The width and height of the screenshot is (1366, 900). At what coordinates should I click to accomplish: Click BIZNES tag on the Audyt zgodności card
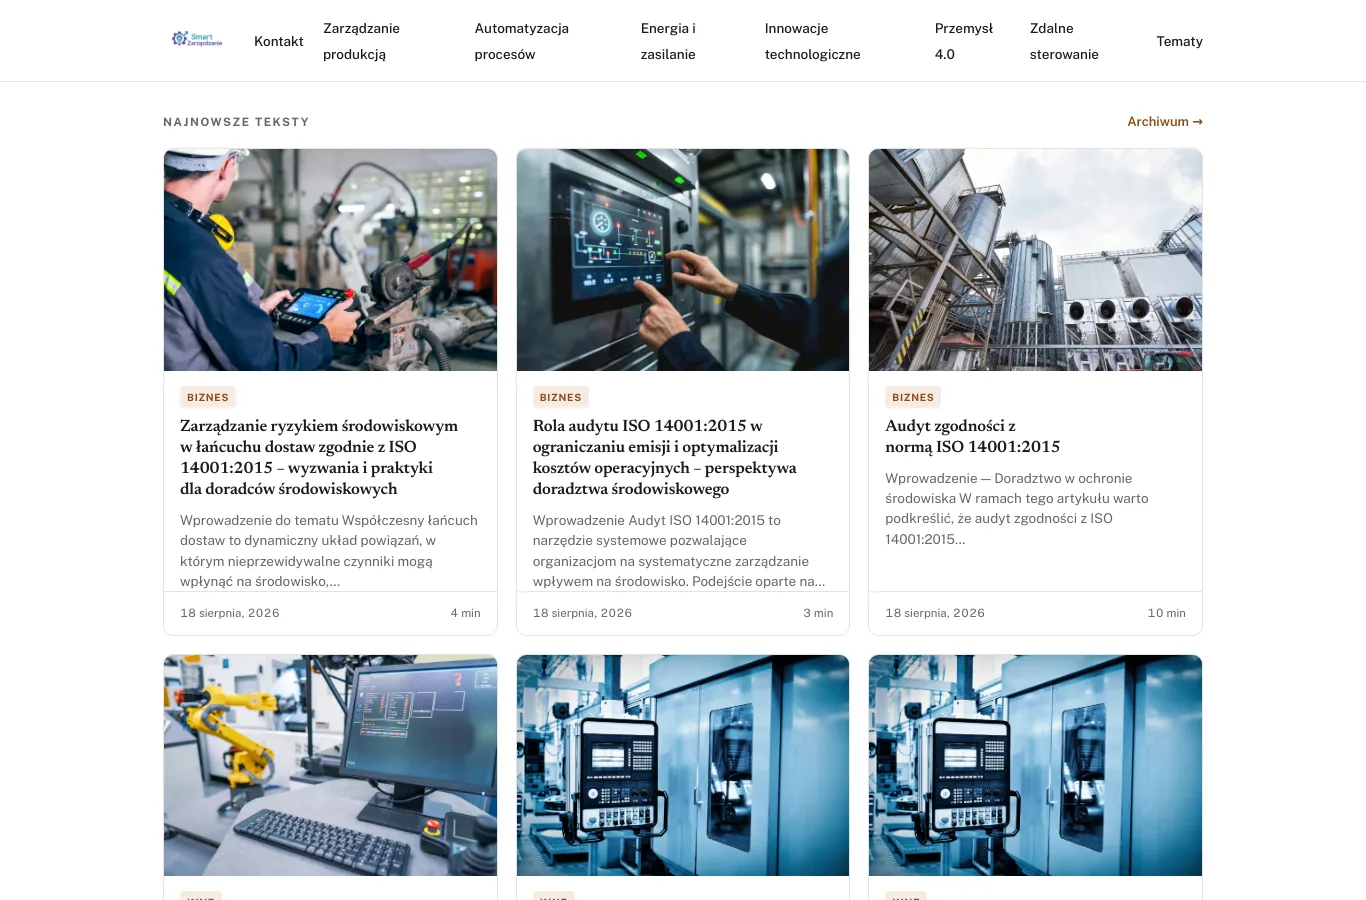(913, 397)
